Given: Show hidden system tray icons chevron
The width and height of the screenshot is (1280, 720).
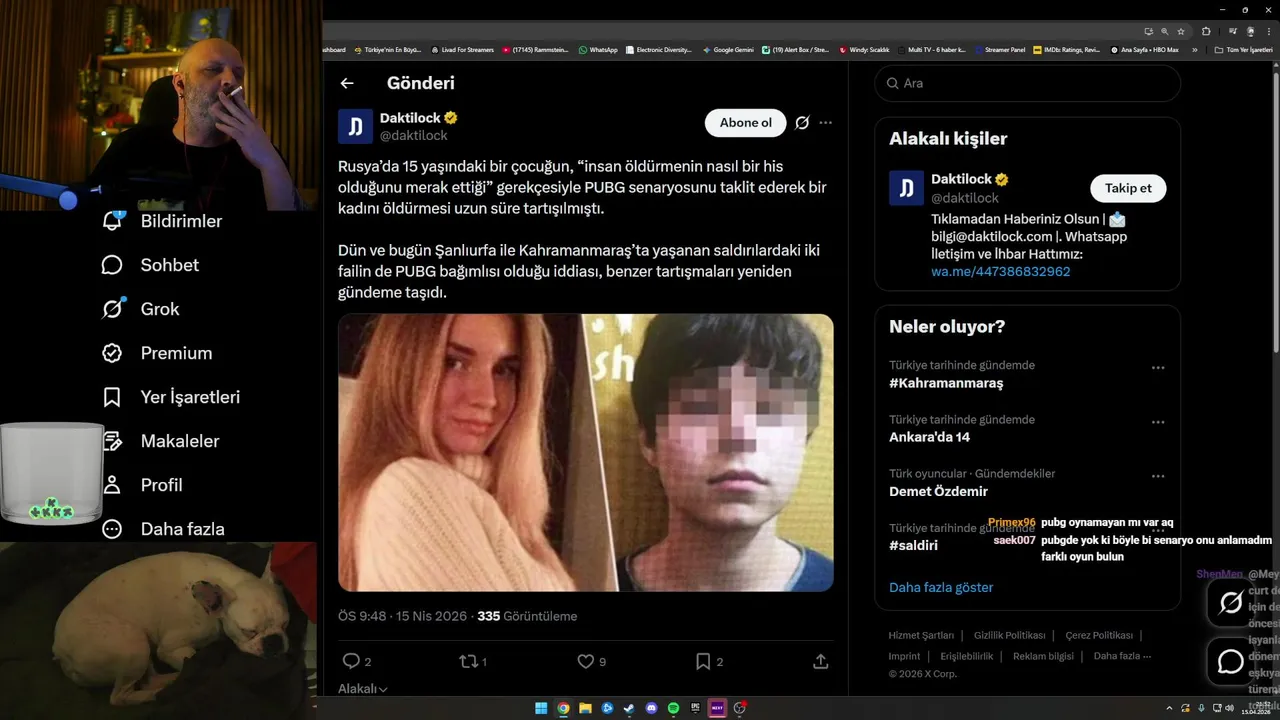Looking at the screenshot, I should [1169, 708].
